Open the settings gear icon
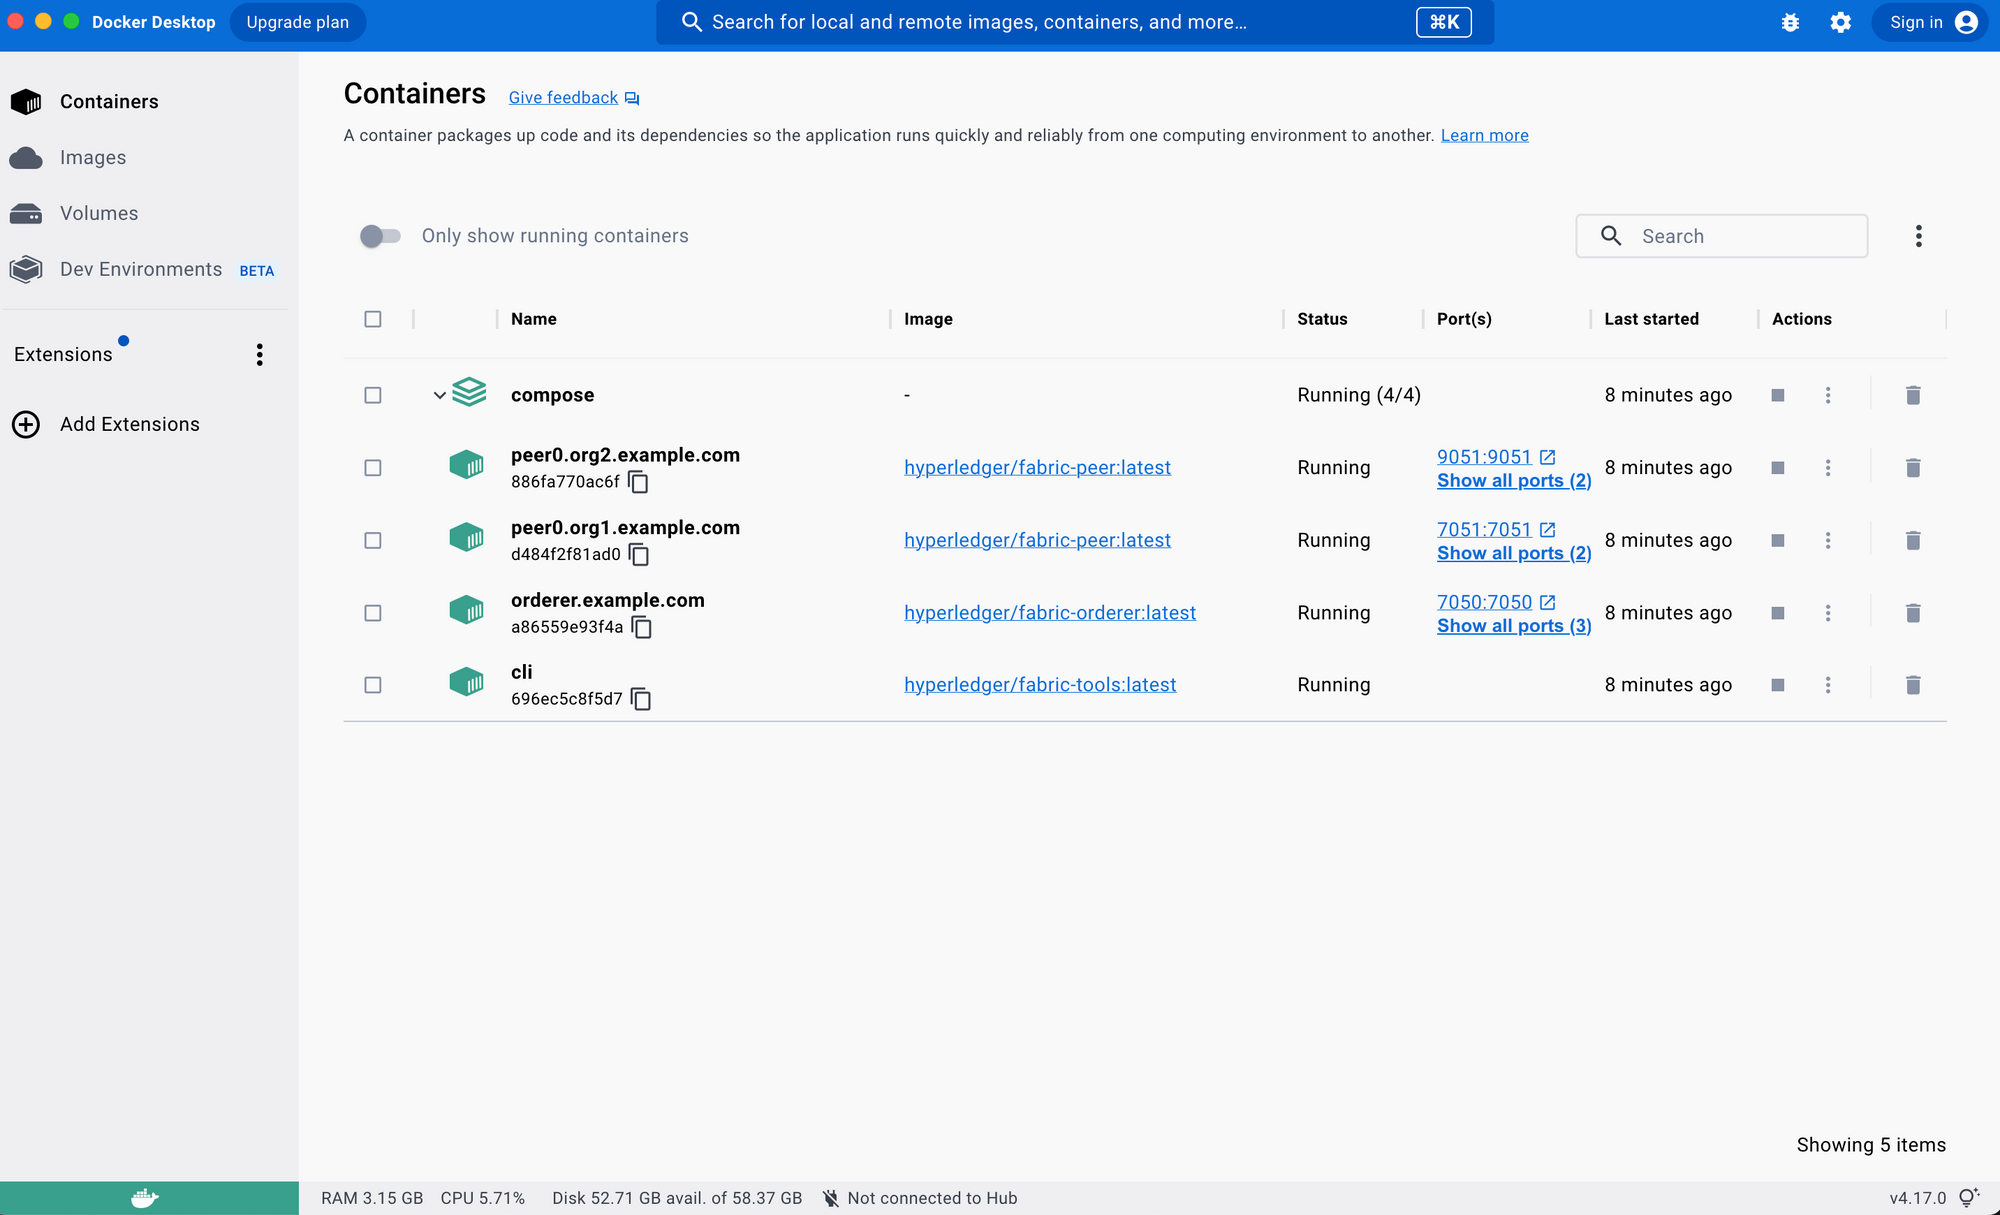Viewport: 2000px width, 1215px height. click(x=1840, y=22)
